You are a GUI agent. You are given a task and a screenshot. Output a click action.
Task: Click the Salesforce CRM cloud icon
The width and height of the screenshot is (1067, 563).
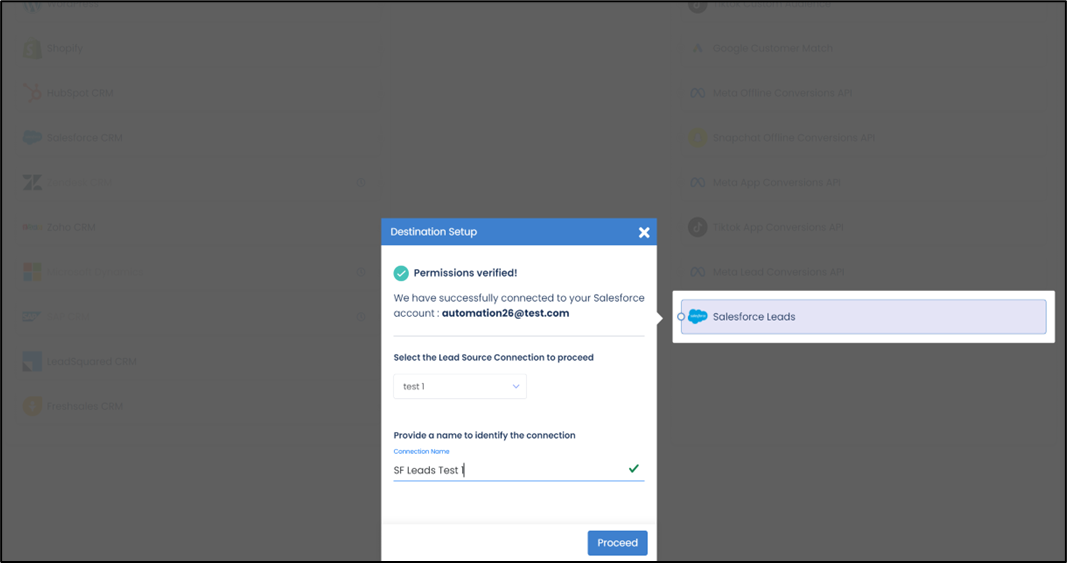tap(32, 138)
